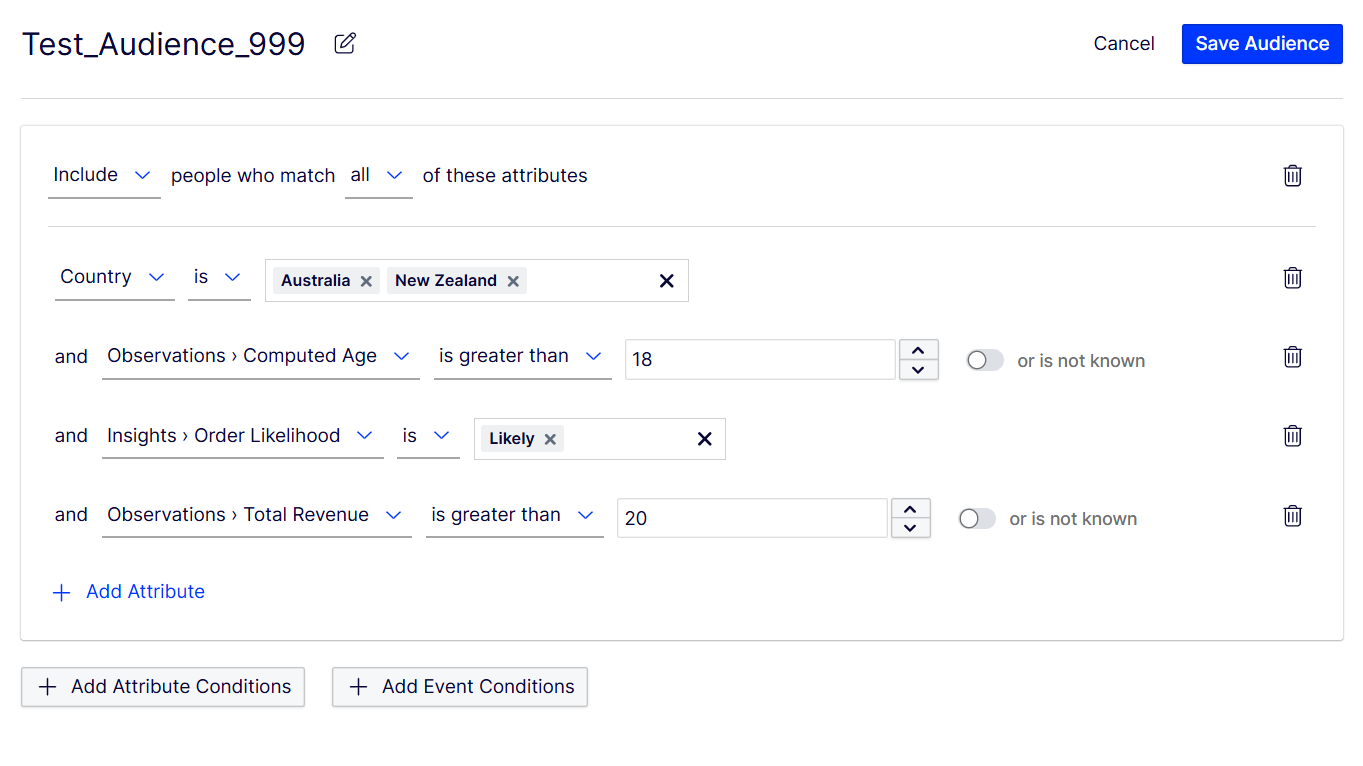Enable 'or is not known' for Computed Age
Viewport: 1363px width, 766px height.
[985, 360]
